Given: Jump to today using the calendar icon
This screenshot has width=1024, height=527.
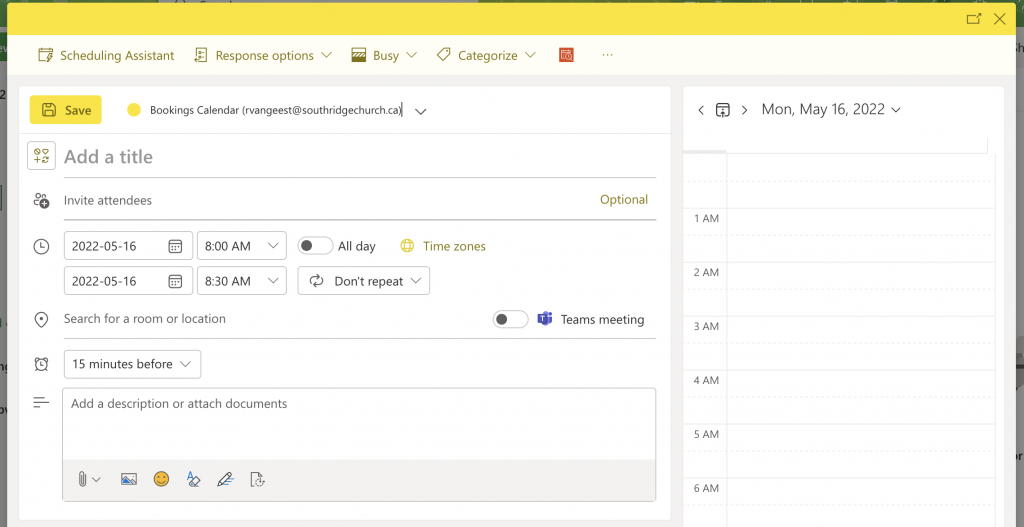Looking at the screenshot, I should pyautogui.click(x=722, y=110).
